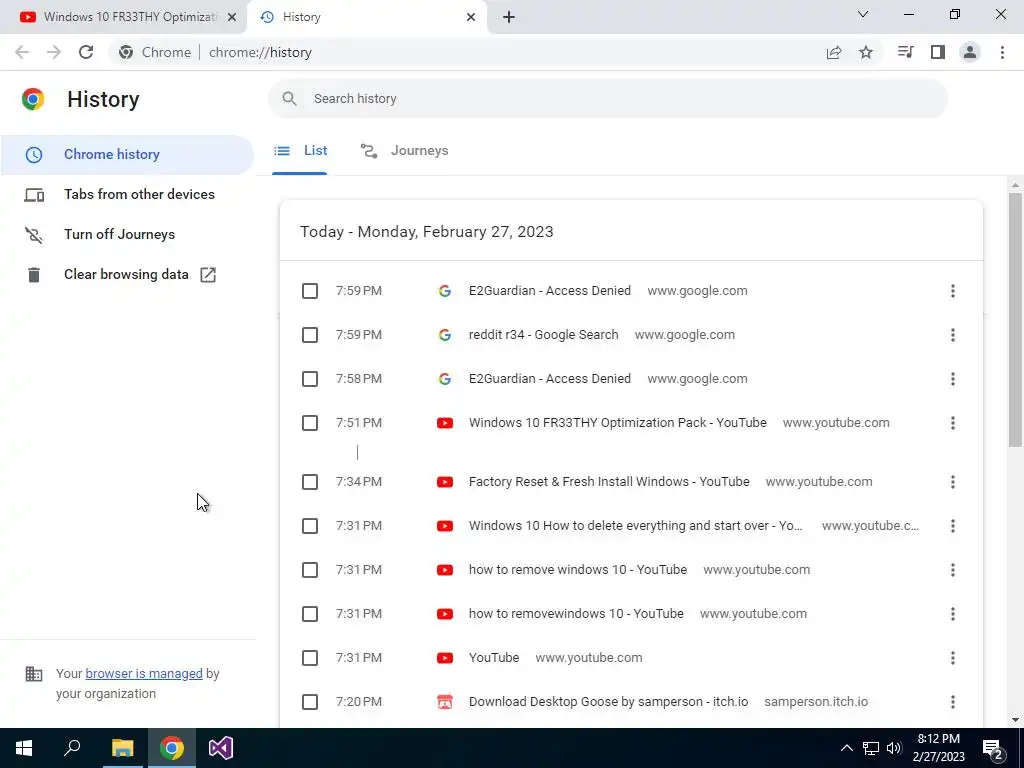Switch to the List view tab
The width and height of the screenshot is (1024, 768).
pyautogui.click(x=300, y=151)
